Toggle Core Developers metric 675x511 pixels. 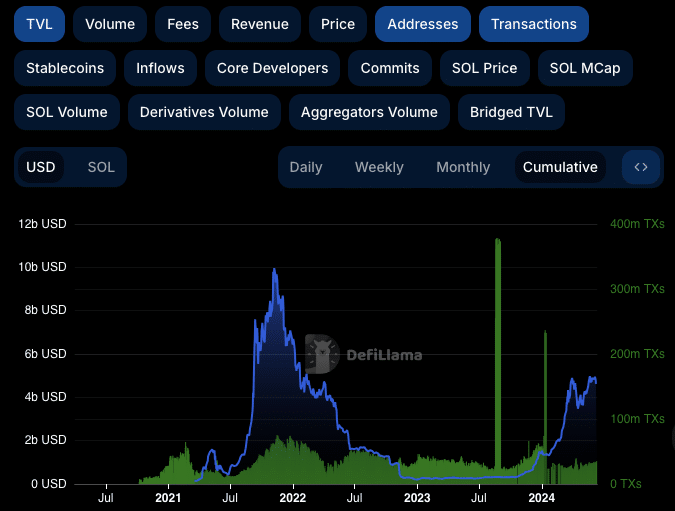pyautogui.click(x=272, y=68)
